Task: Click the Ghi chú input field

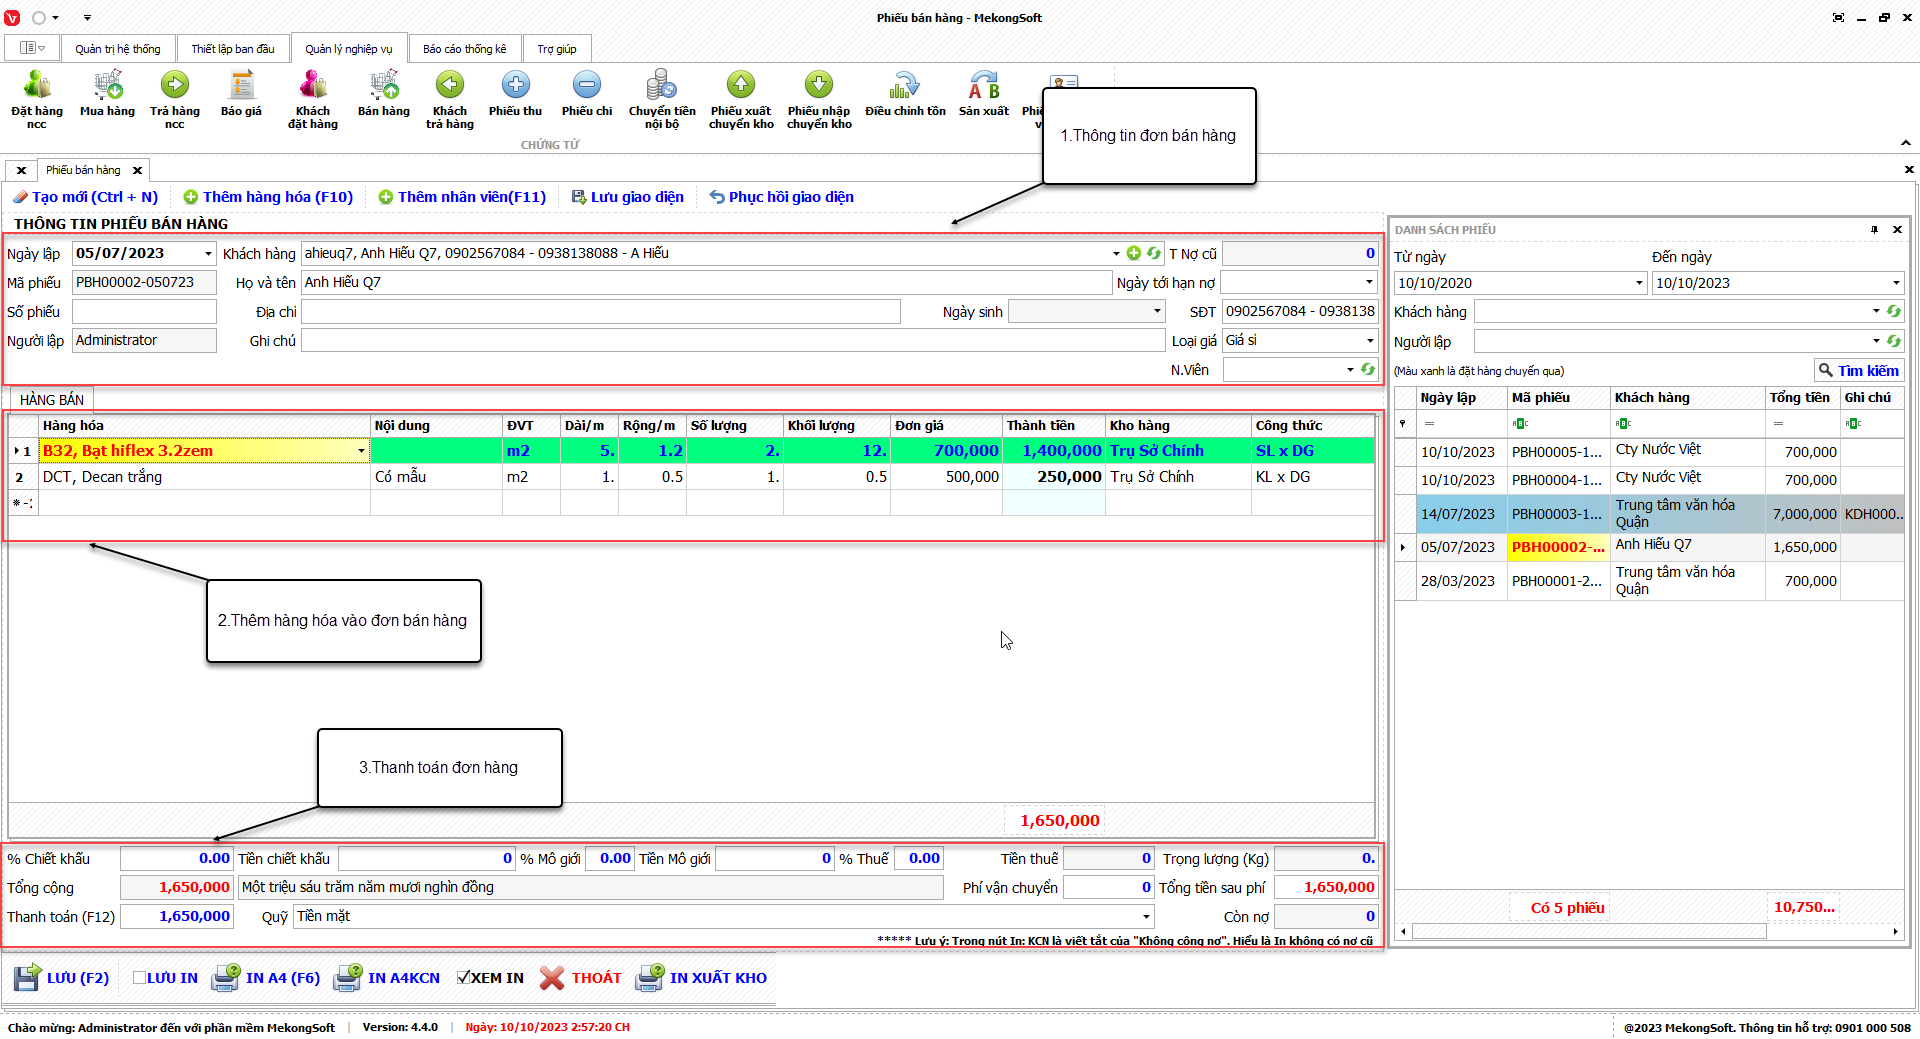Action: tap(732, 341)
